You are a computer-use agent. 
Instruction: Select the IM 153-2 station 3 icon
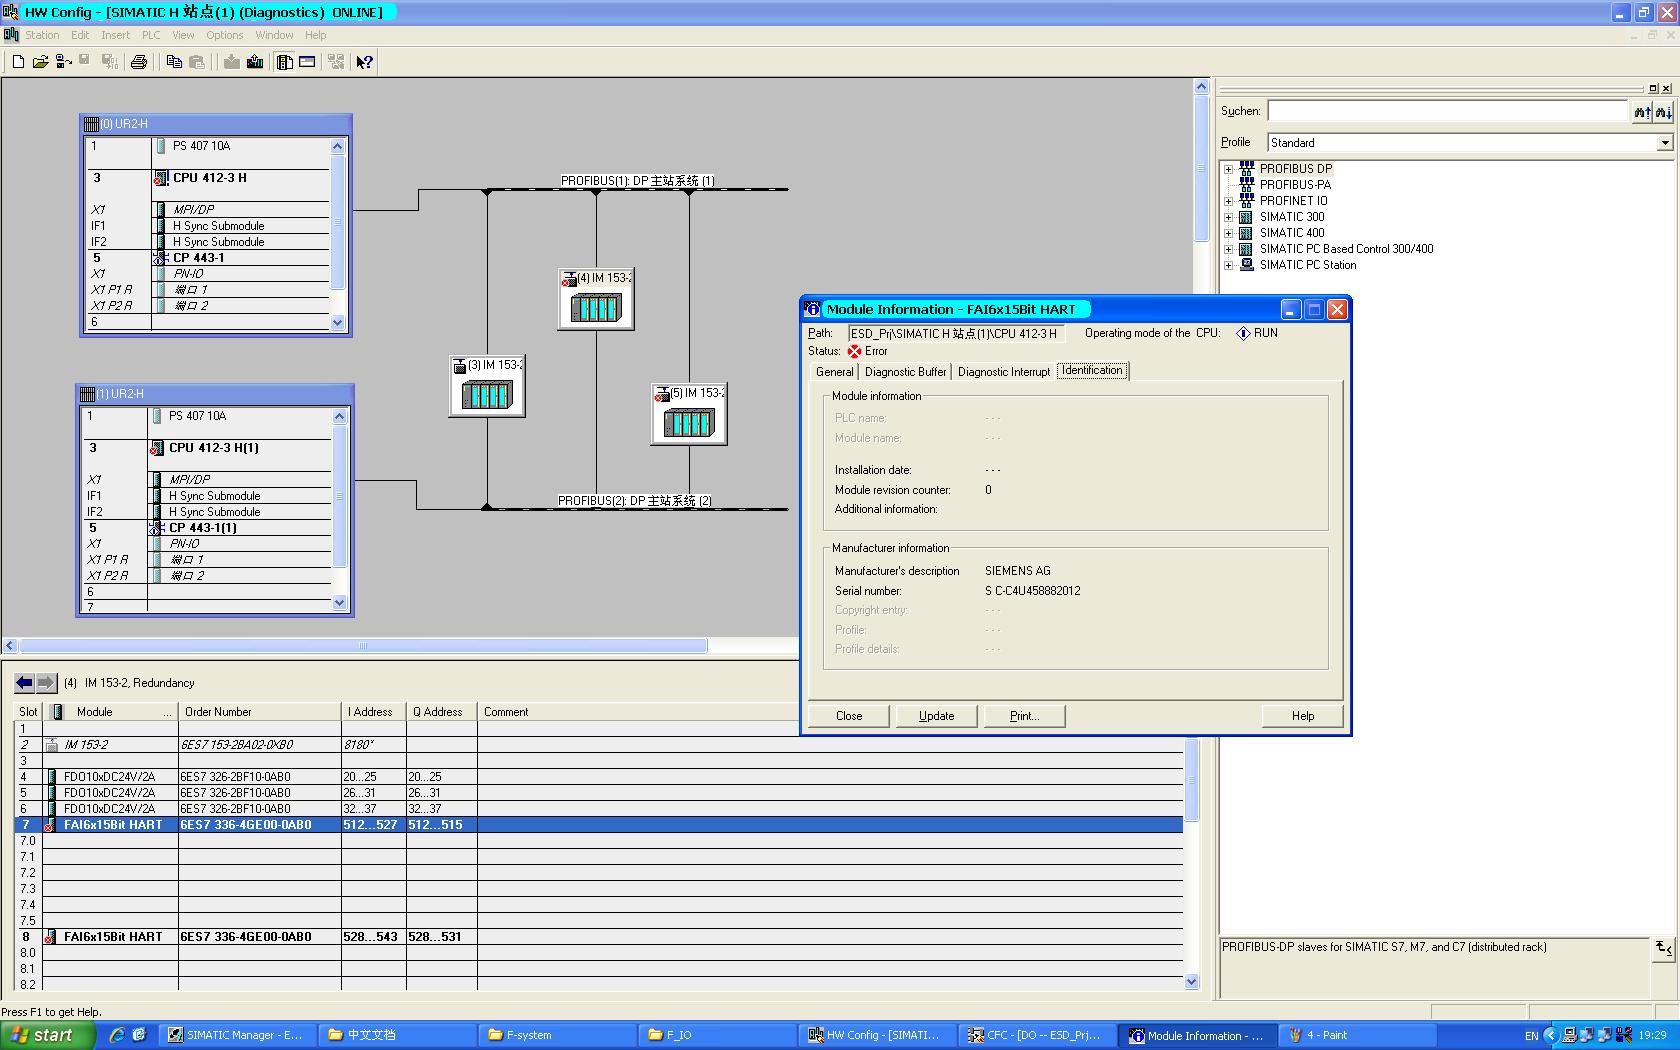[487, 395]
